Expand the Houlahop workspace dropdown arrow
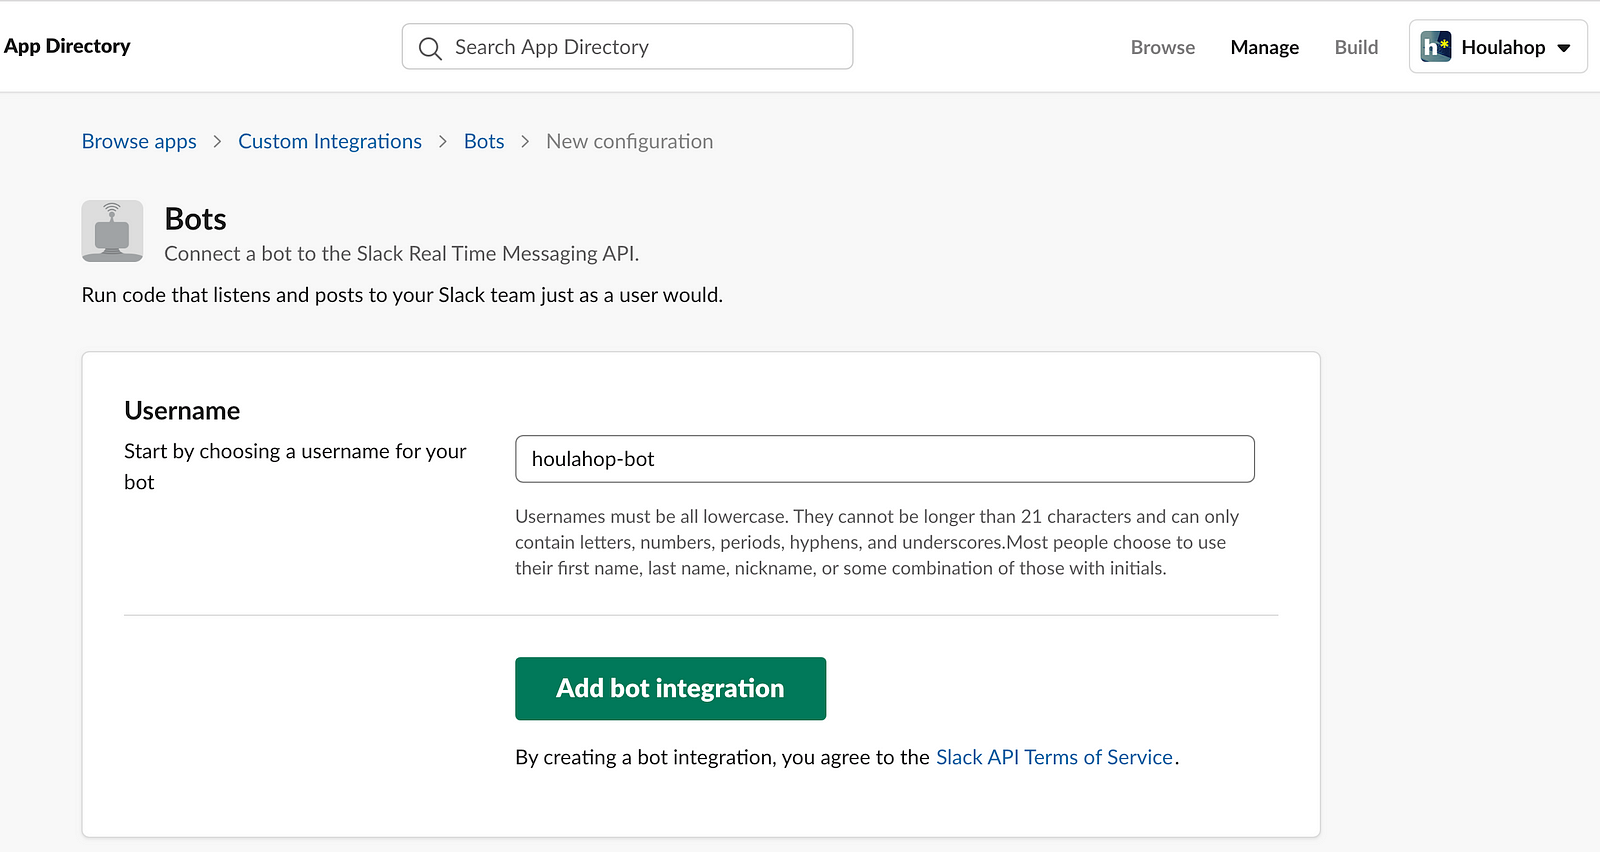This screenshot has width=1600, height=852. coord(1564,48)
